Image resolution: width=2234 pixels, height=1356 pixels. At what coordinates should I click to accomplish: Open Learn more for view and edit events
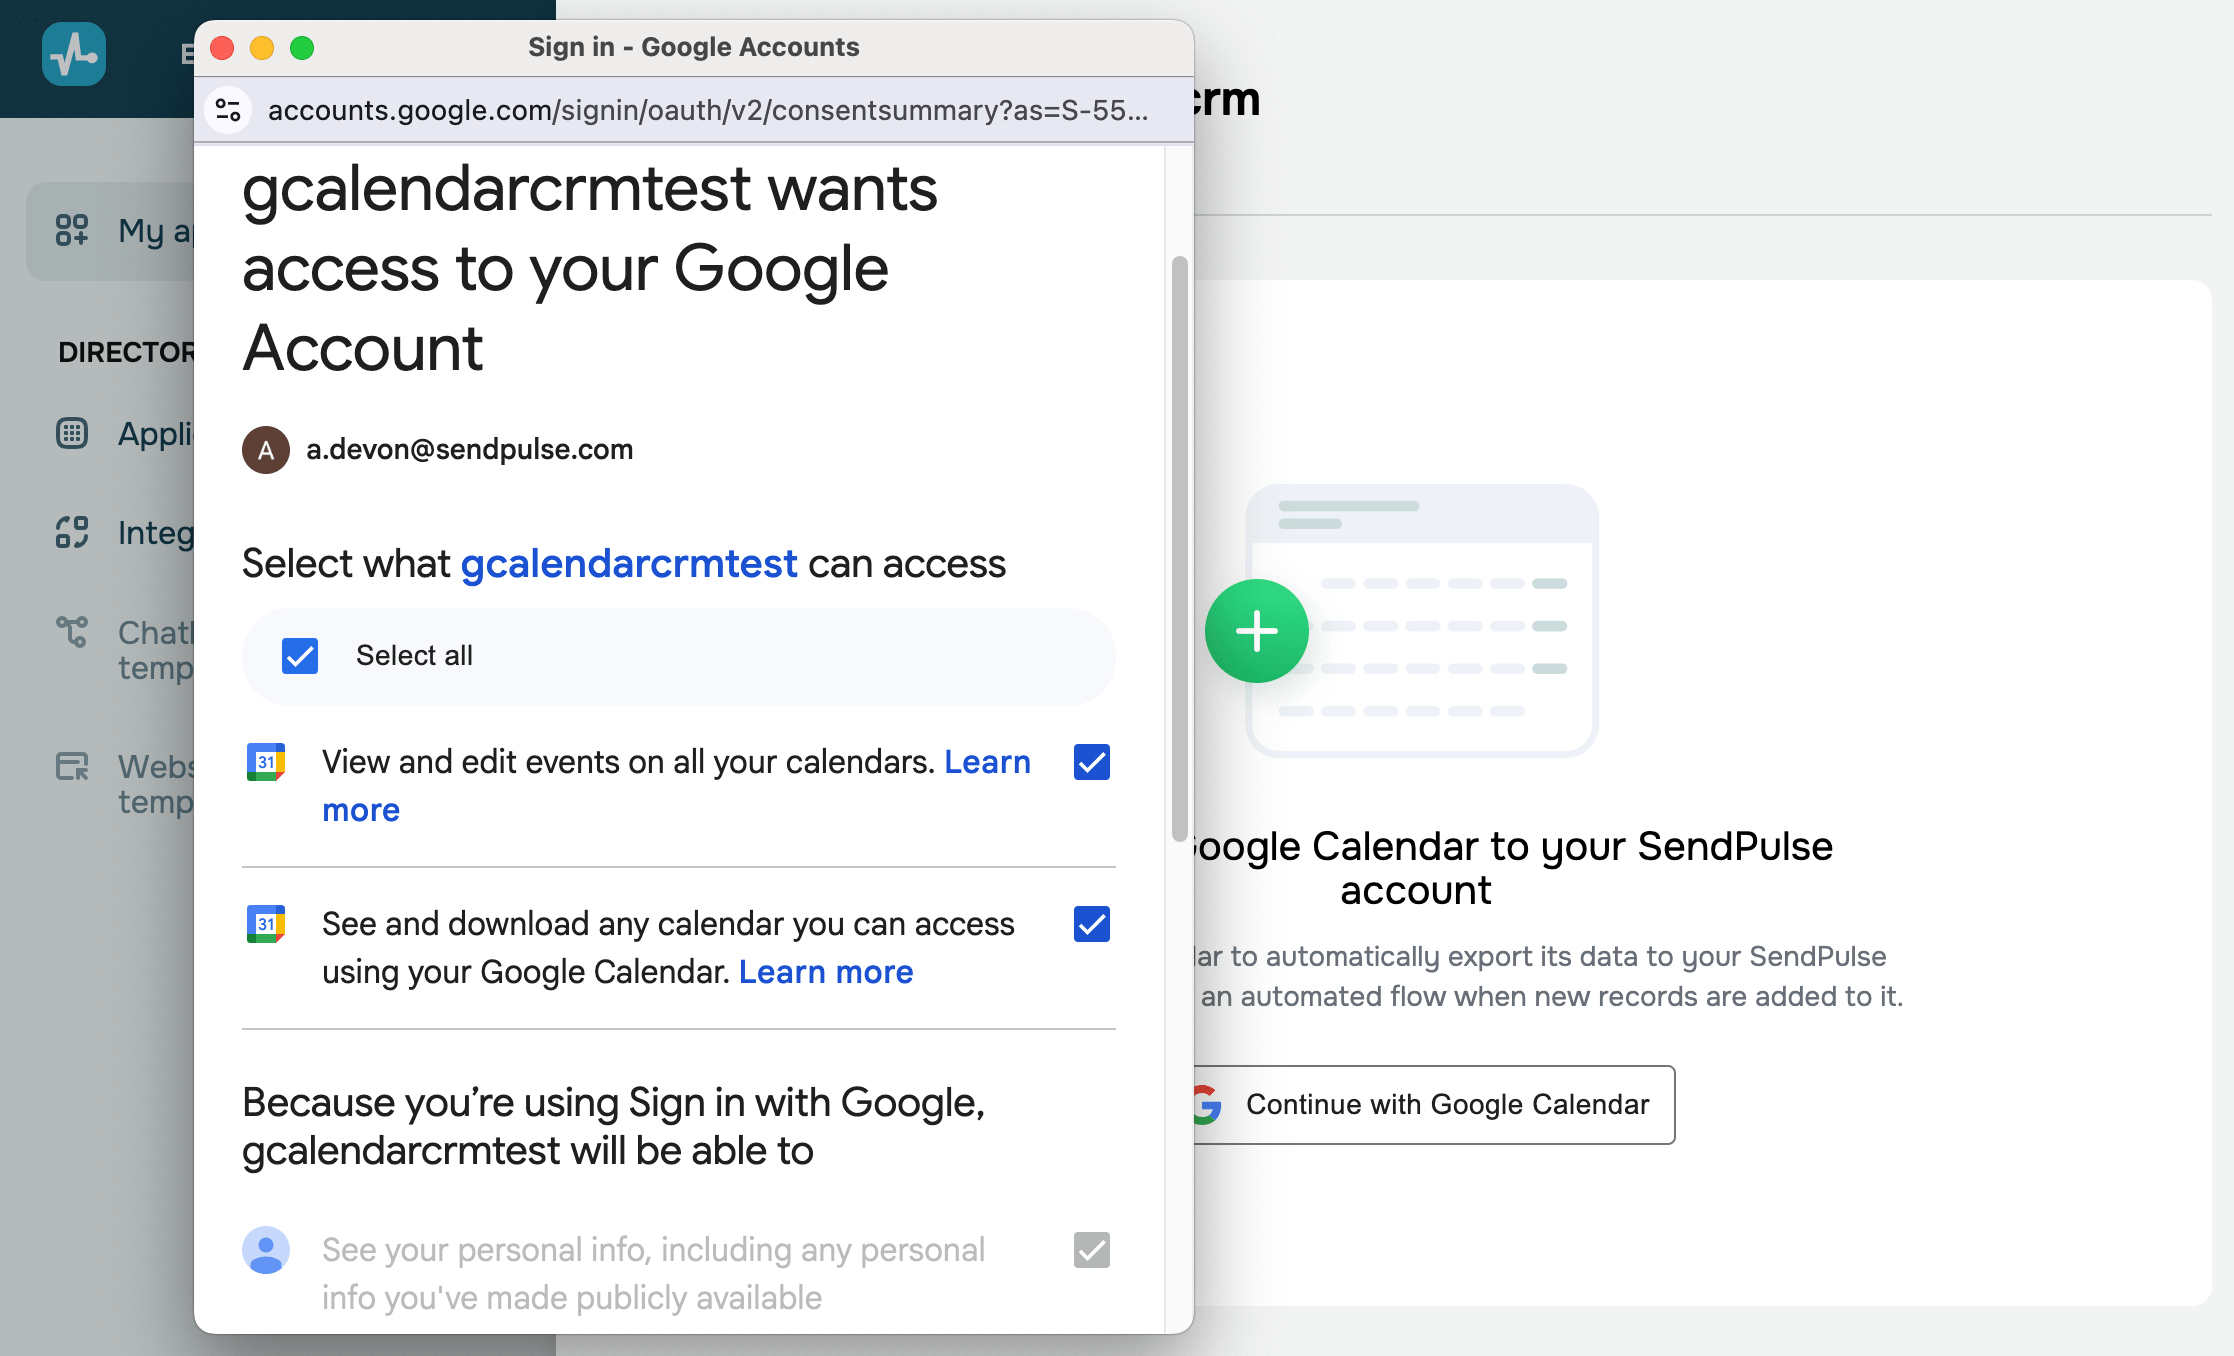point(676,786)
